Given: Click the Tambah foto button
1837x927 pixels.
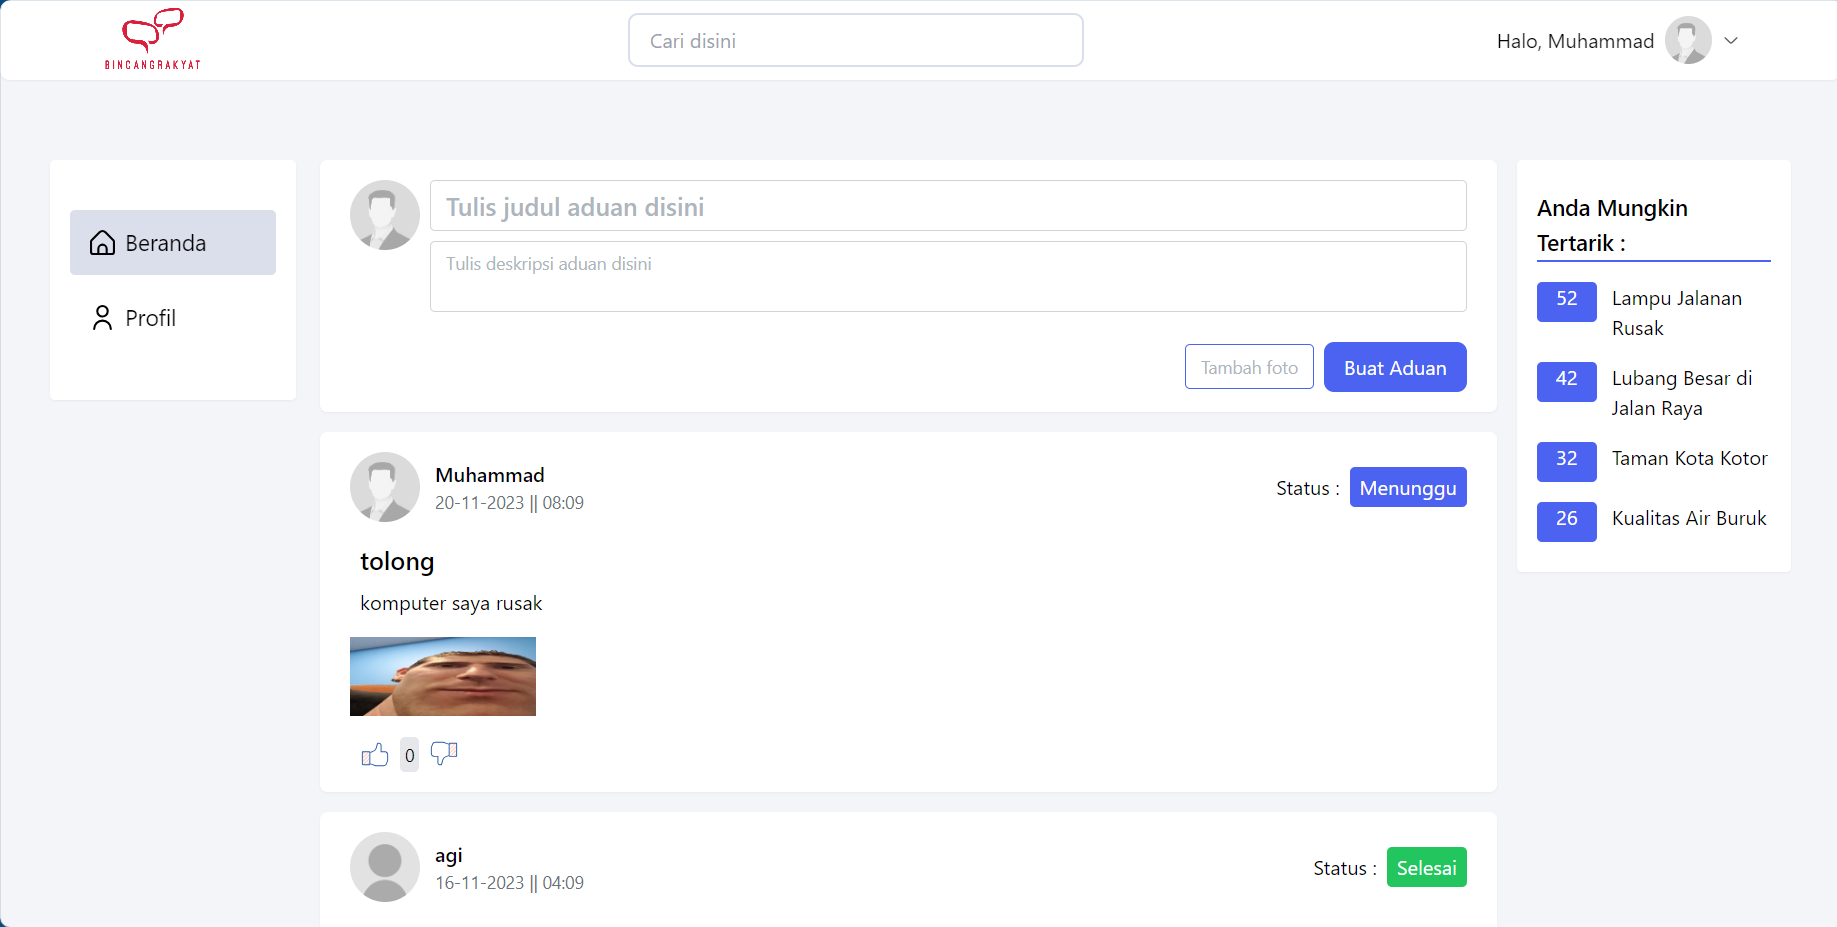Looking at the screenshot, I should pyautogui.click(x=1249, y=367).
